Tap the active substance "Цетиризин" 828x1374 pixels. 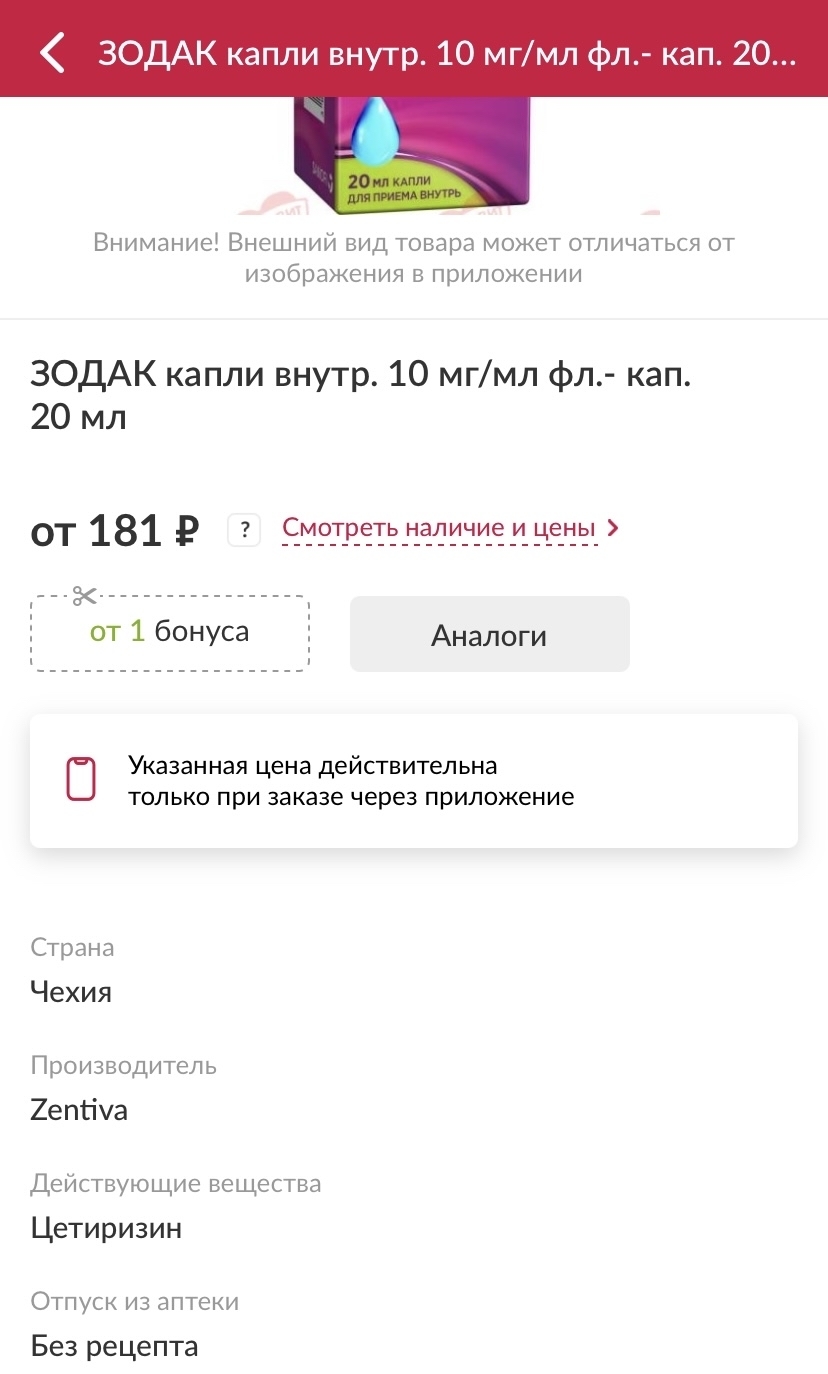(x=106, y=1228)
